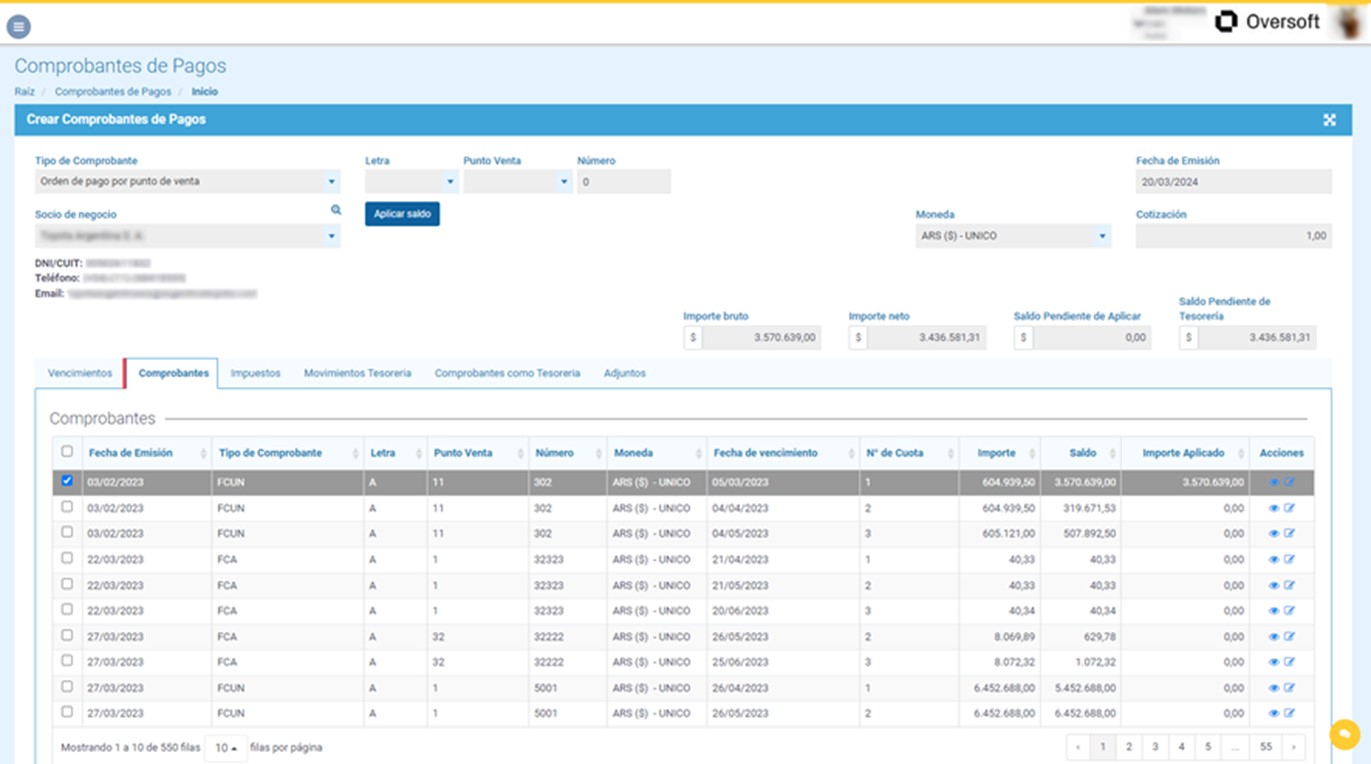Switch to the Impuestos tab
Screen dimensions: 1371x764
click(x=255, y=373)
